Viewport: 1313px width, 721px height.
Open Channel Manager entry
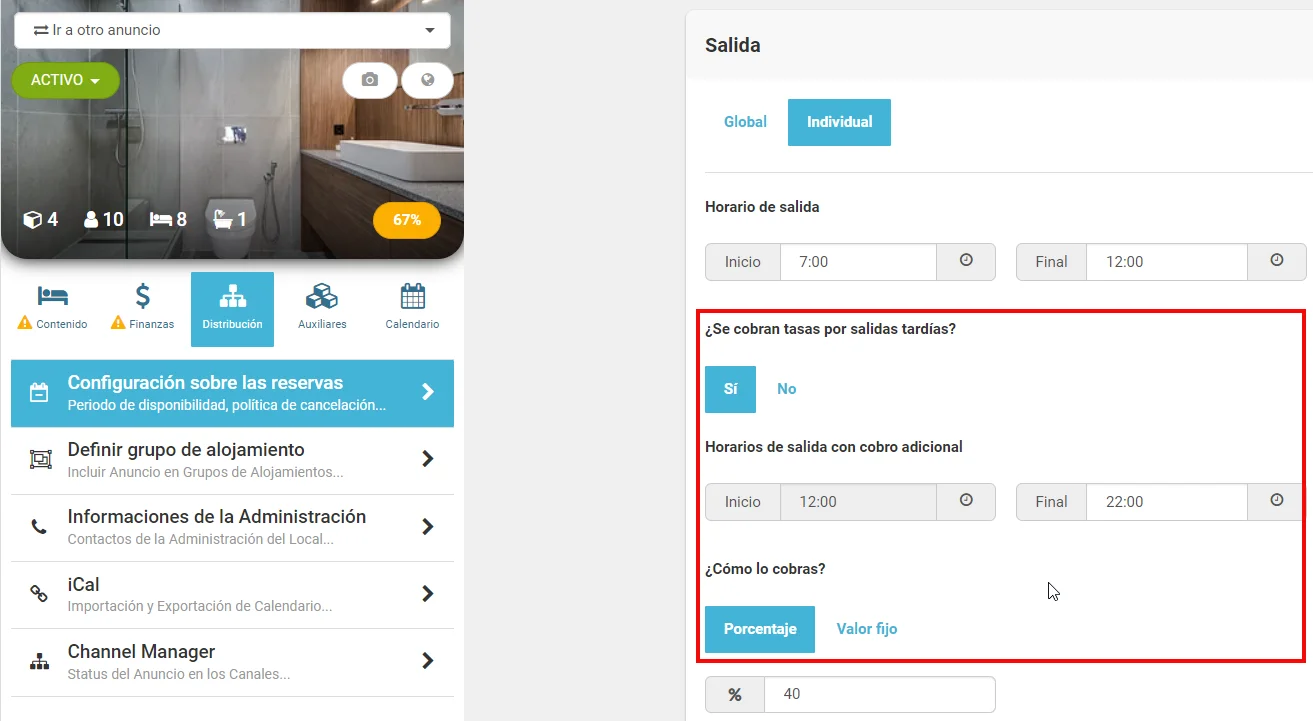tap(232, 662)
